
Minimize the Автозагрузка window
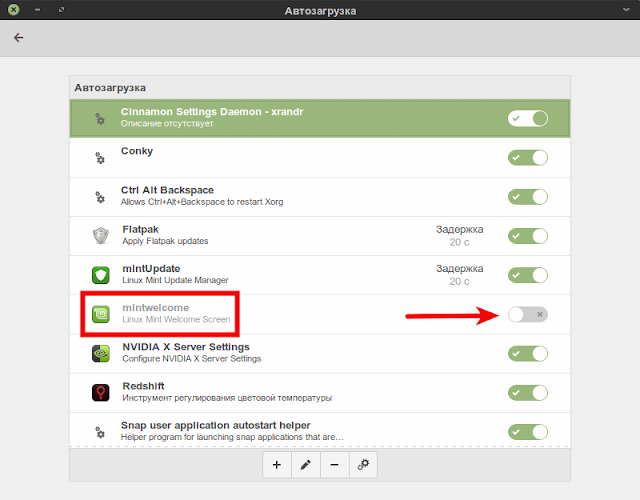[x=38, y=9]
